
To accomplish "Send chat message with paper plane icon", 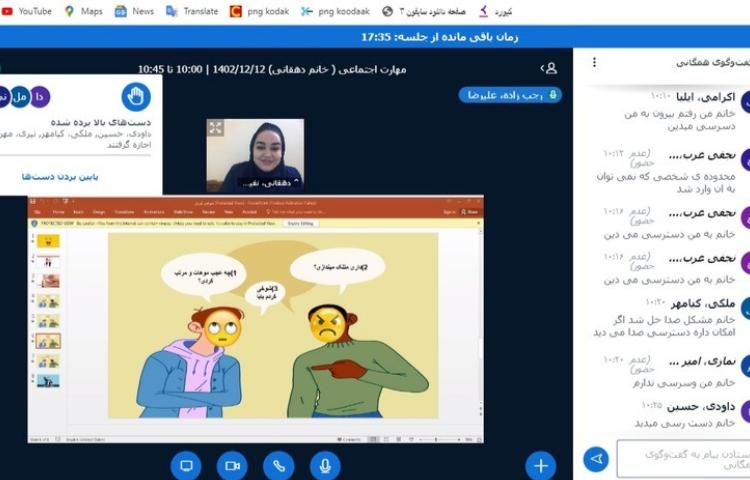I will [596, 459].
